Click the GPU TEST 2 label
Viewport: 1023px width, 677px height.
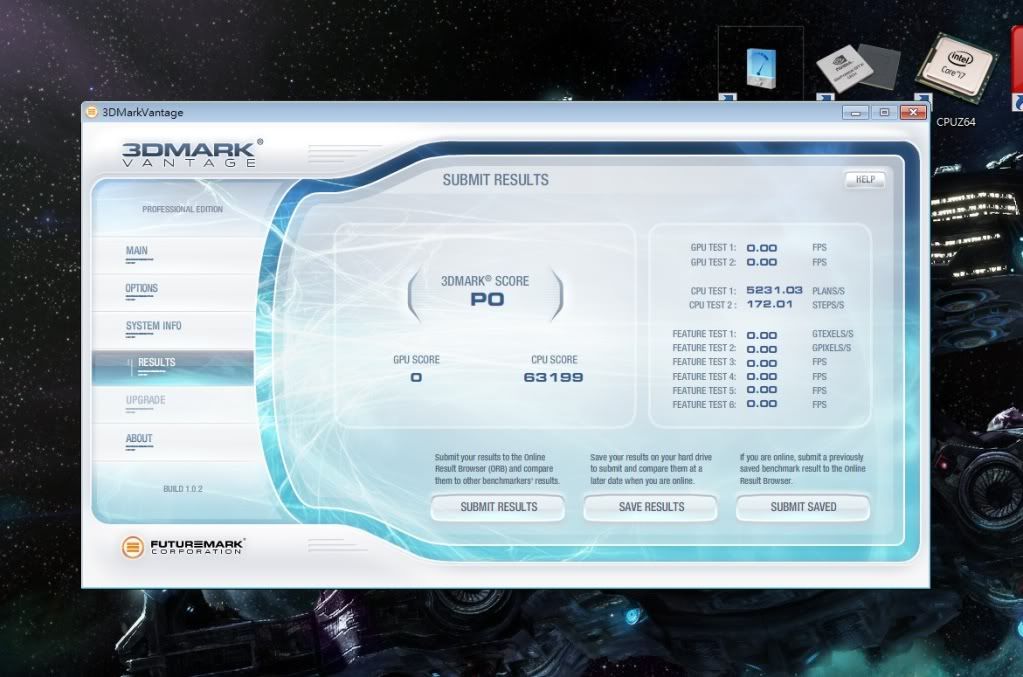click(x=713, y=262)
